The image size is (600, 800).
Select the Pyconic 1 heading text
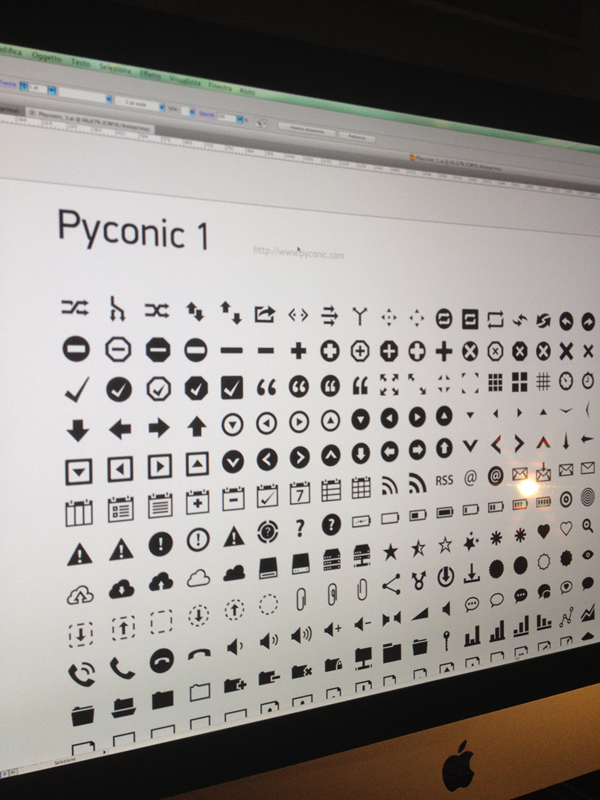tap(133, 231)
